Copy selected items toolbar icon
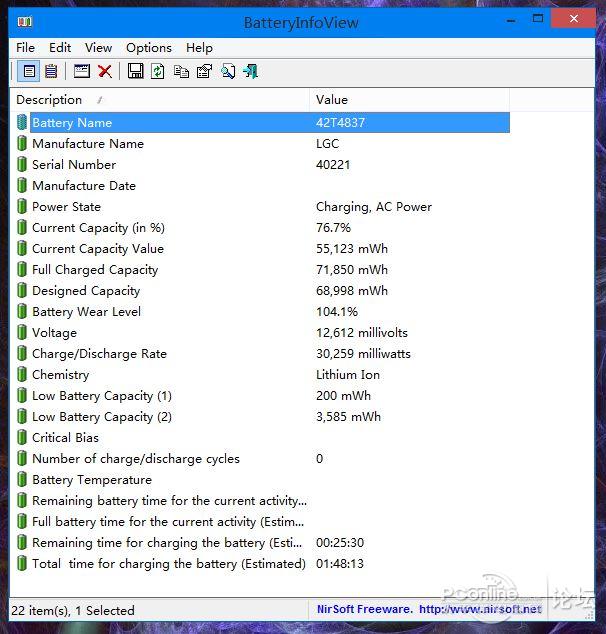Viewport: 606px width, 634px height. (181, 72)
